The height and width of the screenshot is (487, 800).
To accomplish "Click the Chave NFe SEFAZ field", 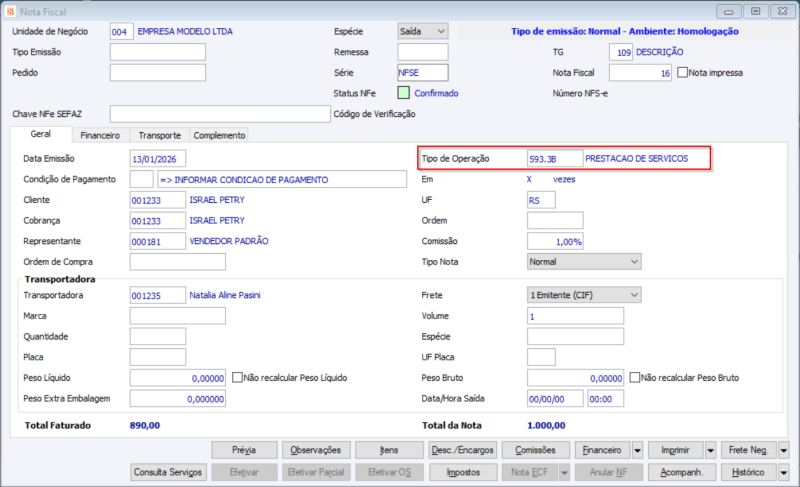I will 220,114.
